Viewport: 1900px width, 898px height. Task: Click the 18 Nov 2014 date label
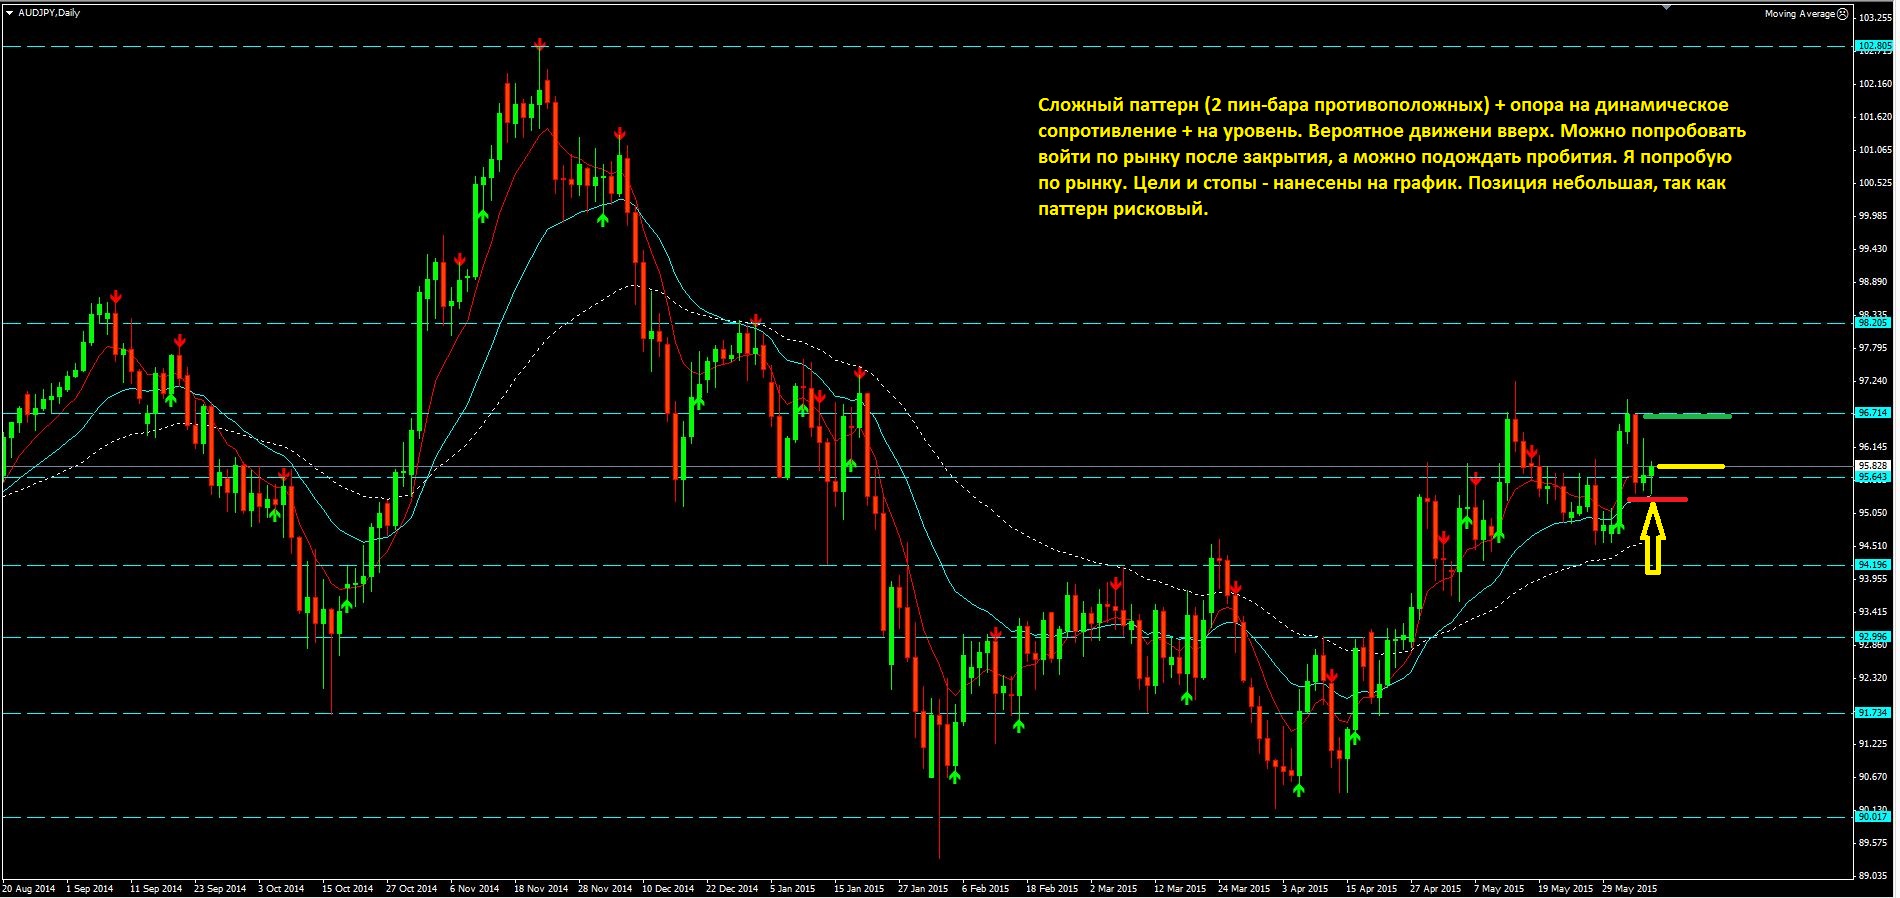coord(541,889)
